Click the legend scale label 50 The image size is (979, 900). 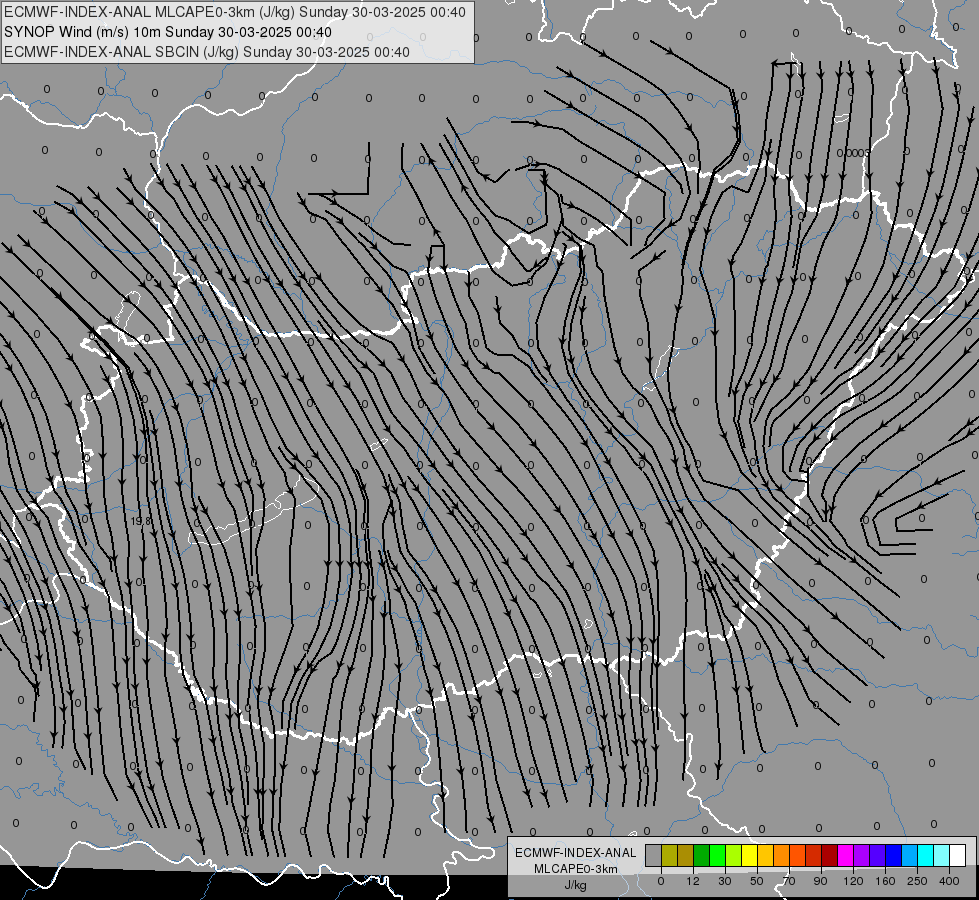(x=757, y=881)
